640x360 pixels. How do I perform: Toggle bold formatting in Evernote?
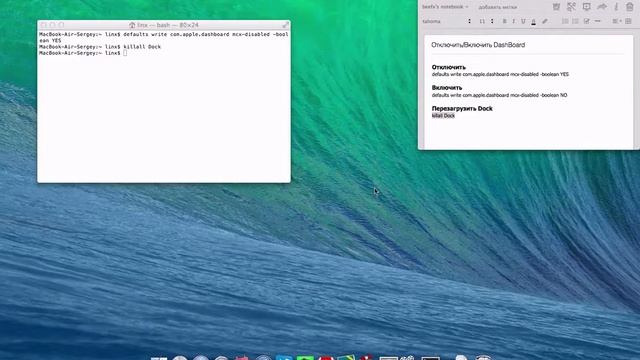(504, 21)
